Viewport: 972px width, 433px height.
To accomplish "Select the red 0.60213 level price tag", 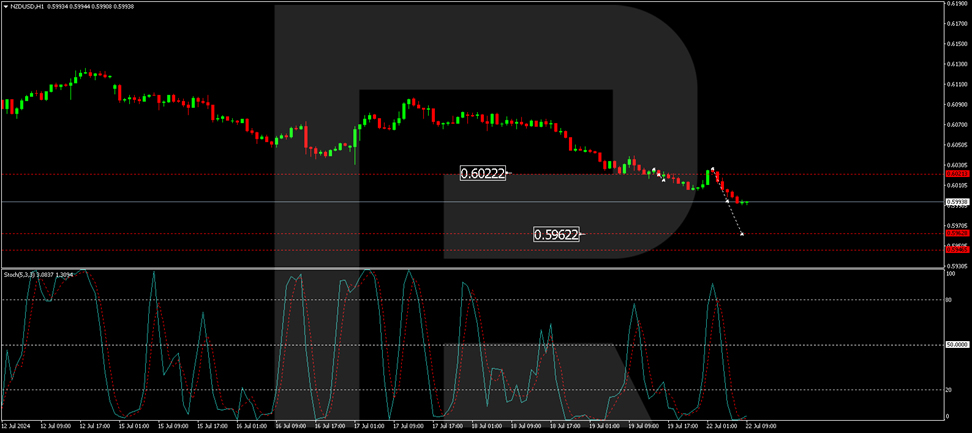I will (957, 175).
